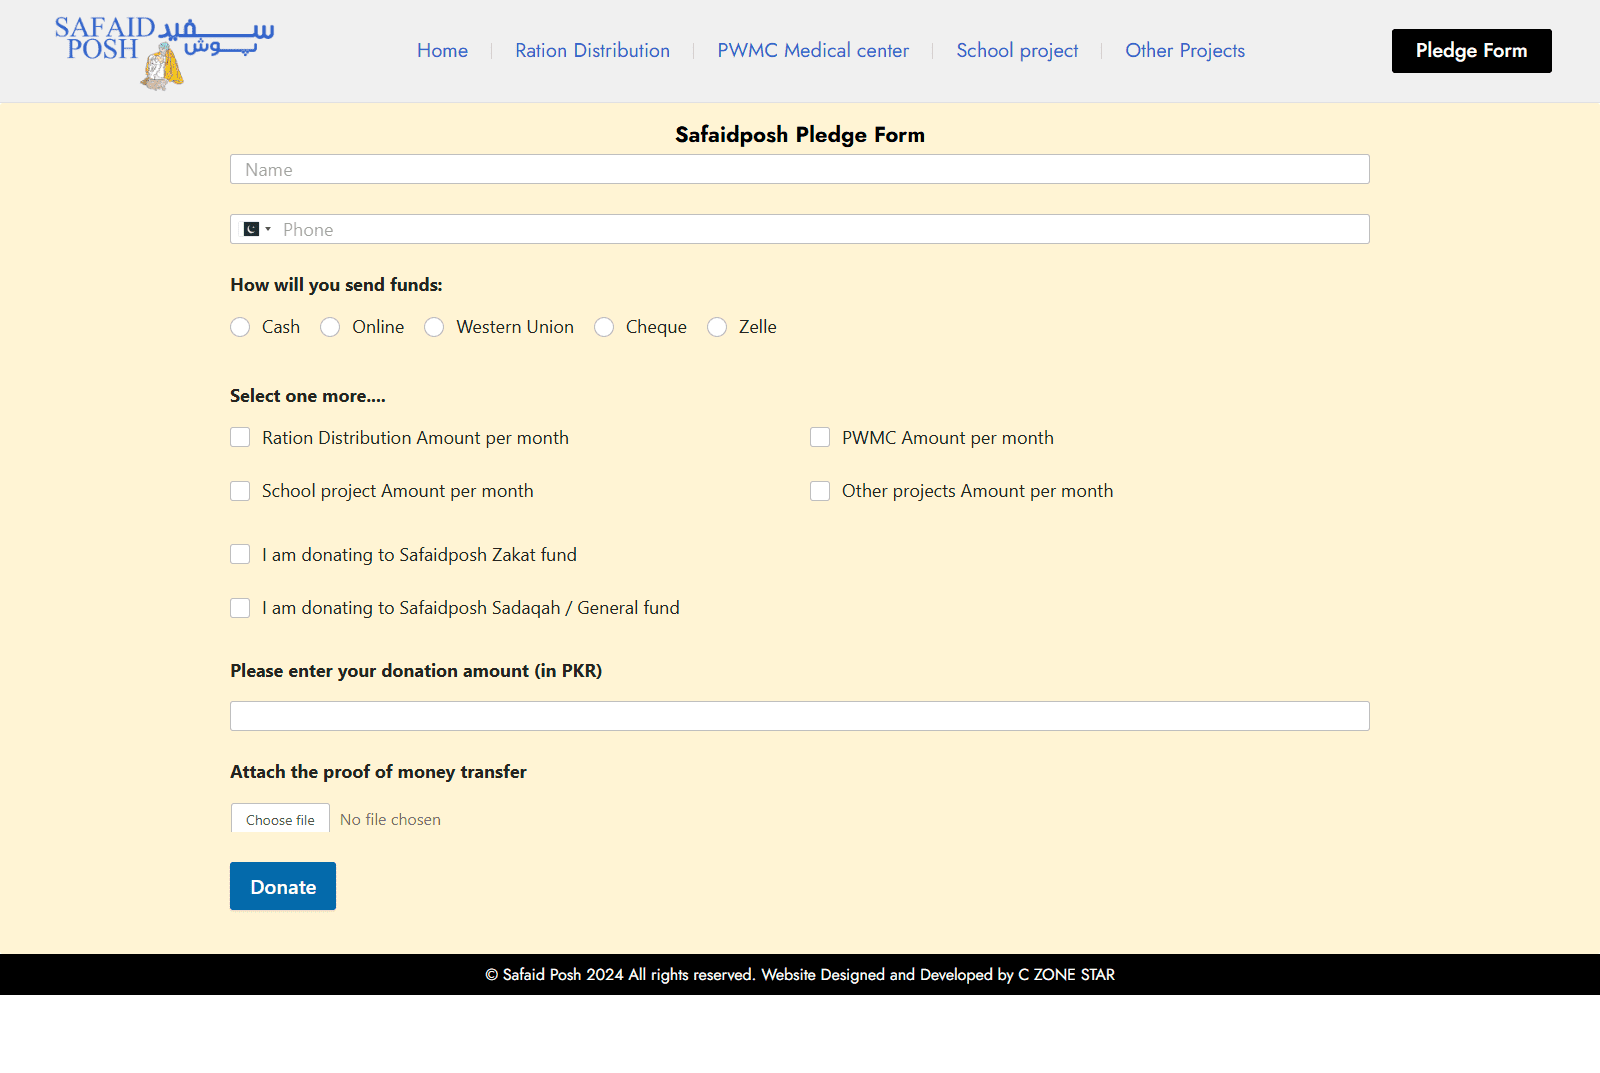The width and height of the screenshot is (1600, 1073).
Task: Choose Online as payment method
Action: pos(330,328)
